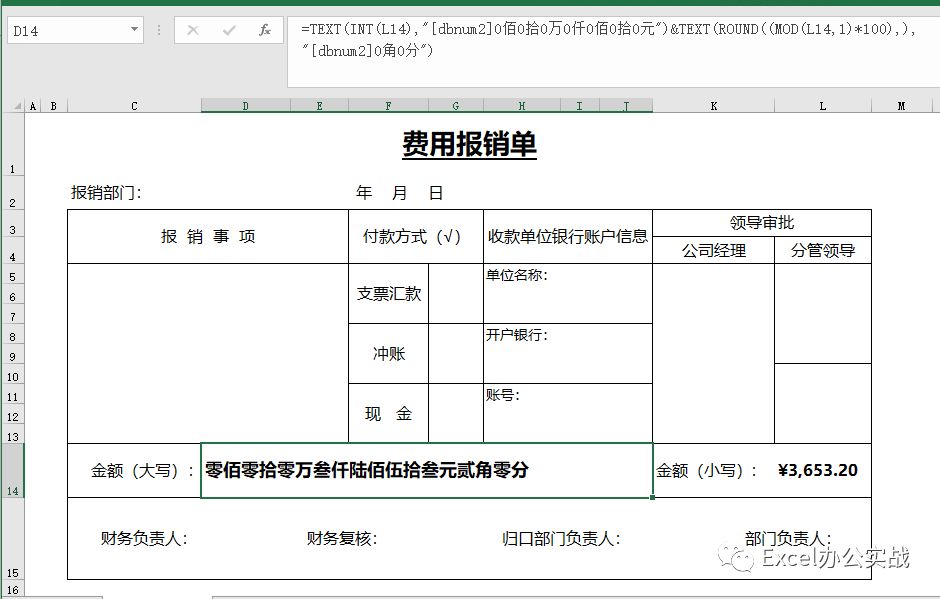Click the Select All corner triangle
Image resolution: width=940 pixels, height=599 pixels.
(x=17, y=106)
